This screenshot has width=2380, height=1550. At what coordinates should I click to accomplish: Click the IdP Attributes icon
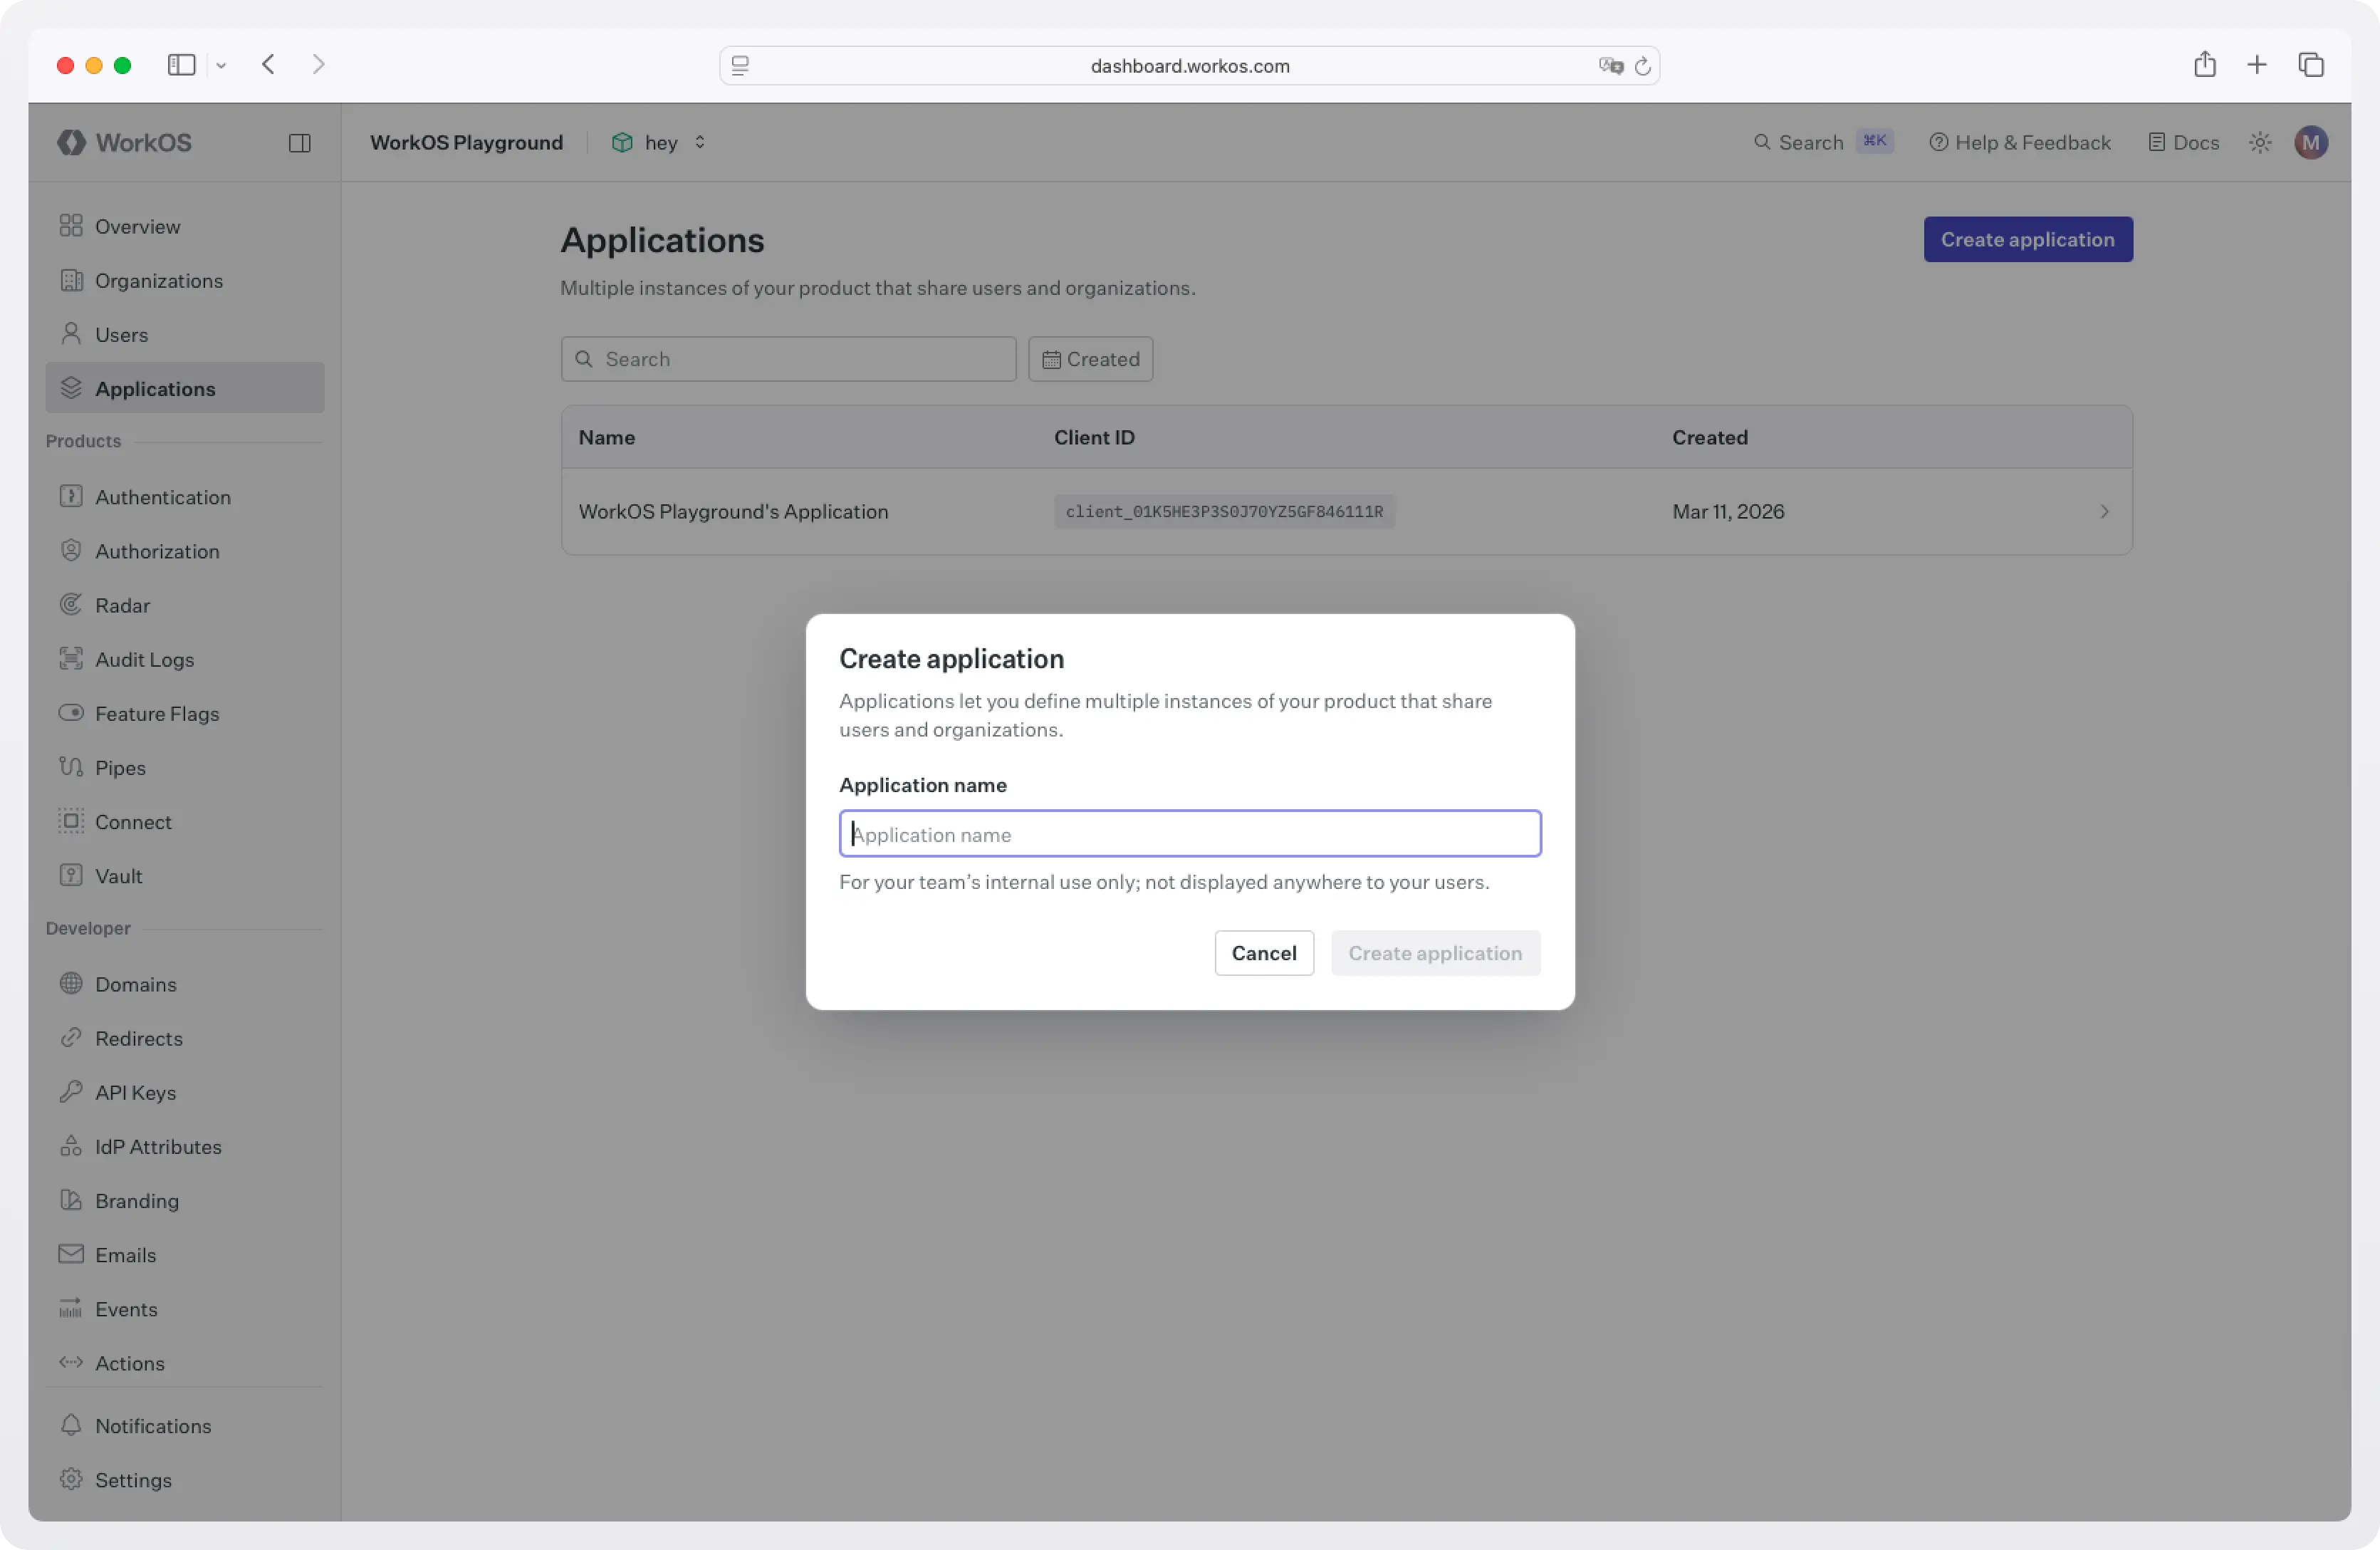(x=71, y=1145)
